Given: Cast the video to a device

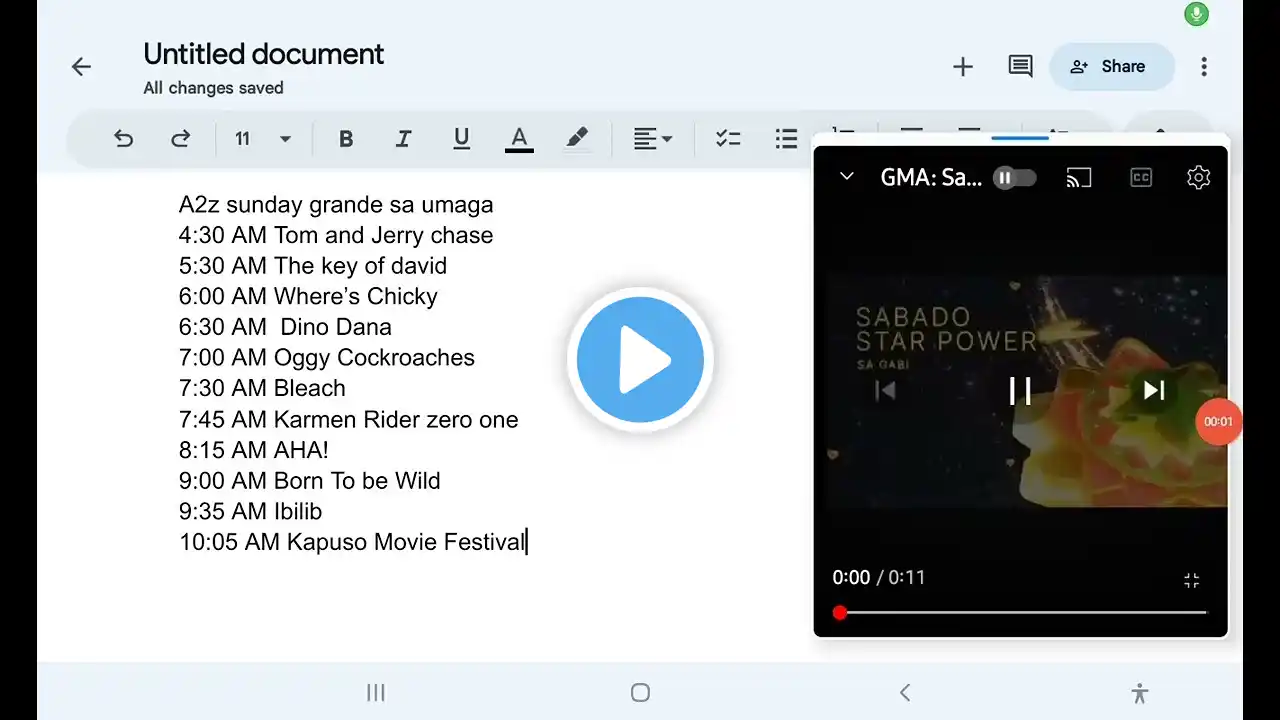Looking at the screenshot, I should (x=1079, y=178).
